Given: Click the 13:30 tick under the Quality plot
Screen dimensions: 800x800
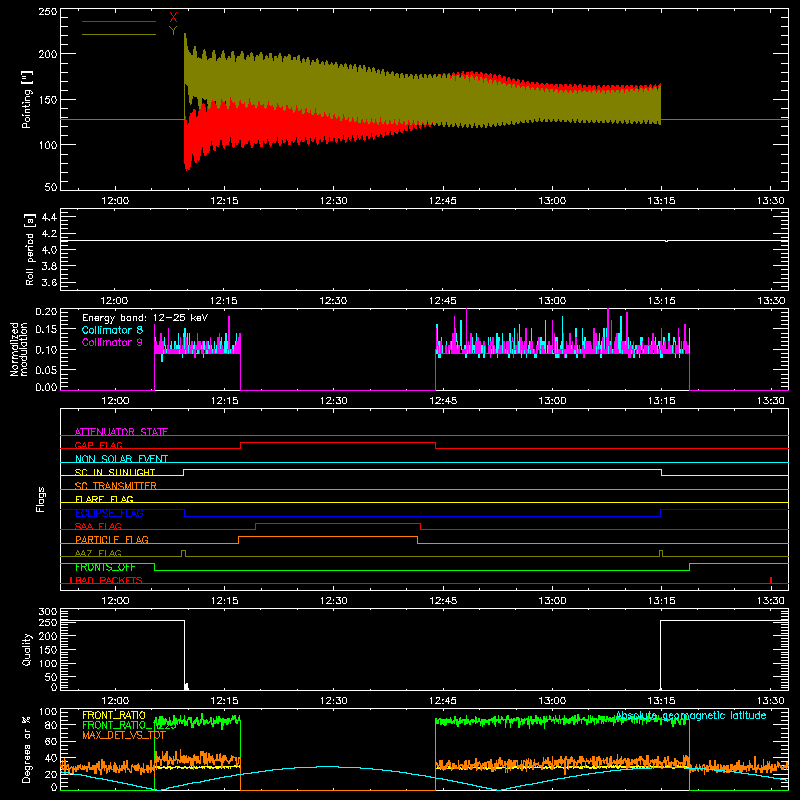Looking at the screenshot, I should click(x=770, y=701).
